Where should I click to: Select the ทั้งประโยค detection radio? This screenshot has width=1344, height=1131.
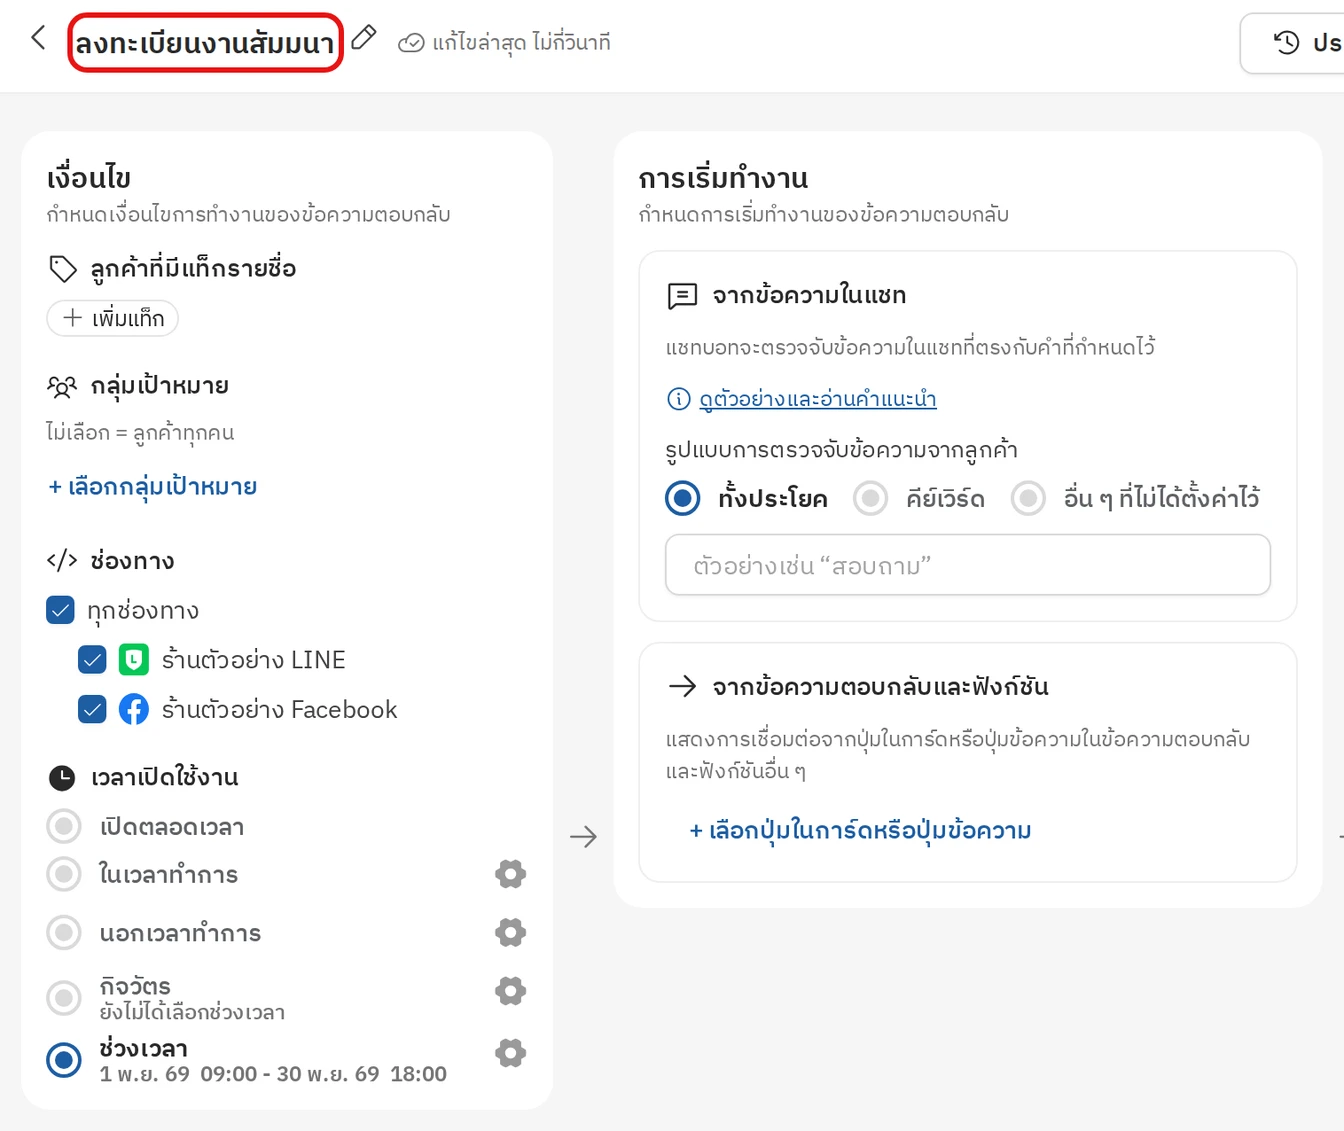click(683, 497)
